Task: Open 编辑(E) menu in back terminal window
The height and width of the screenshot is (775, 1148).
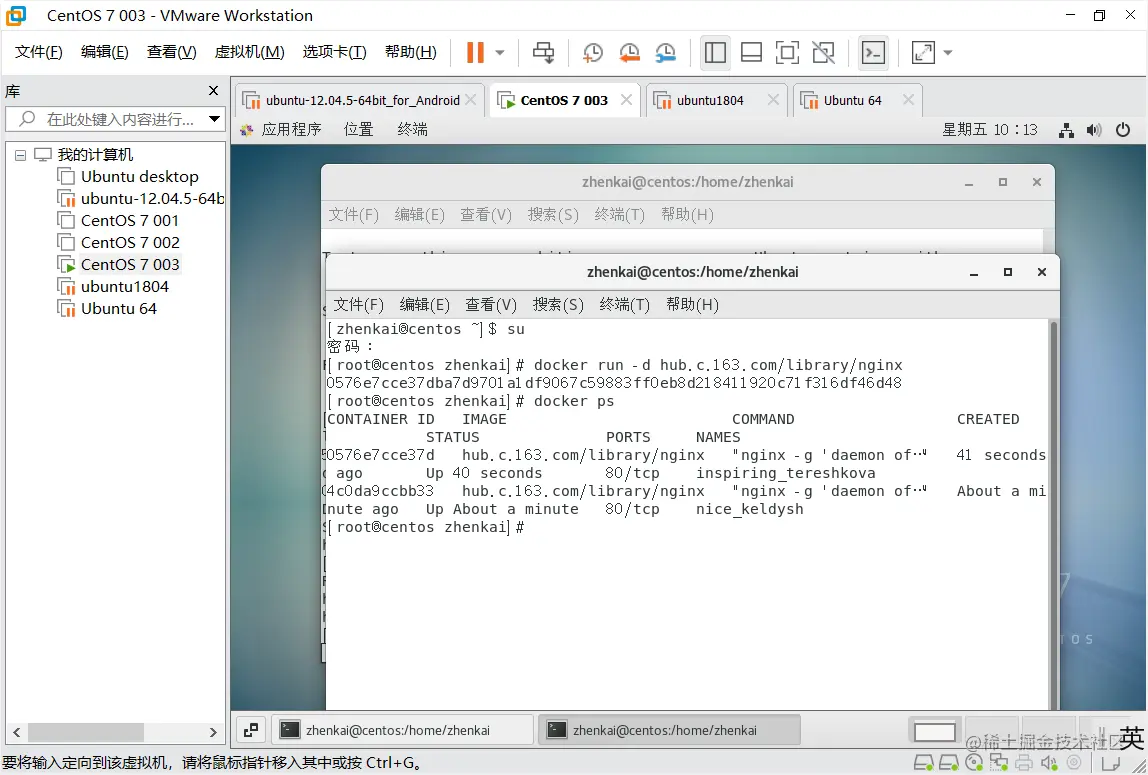Action: [x=419, y=214]
